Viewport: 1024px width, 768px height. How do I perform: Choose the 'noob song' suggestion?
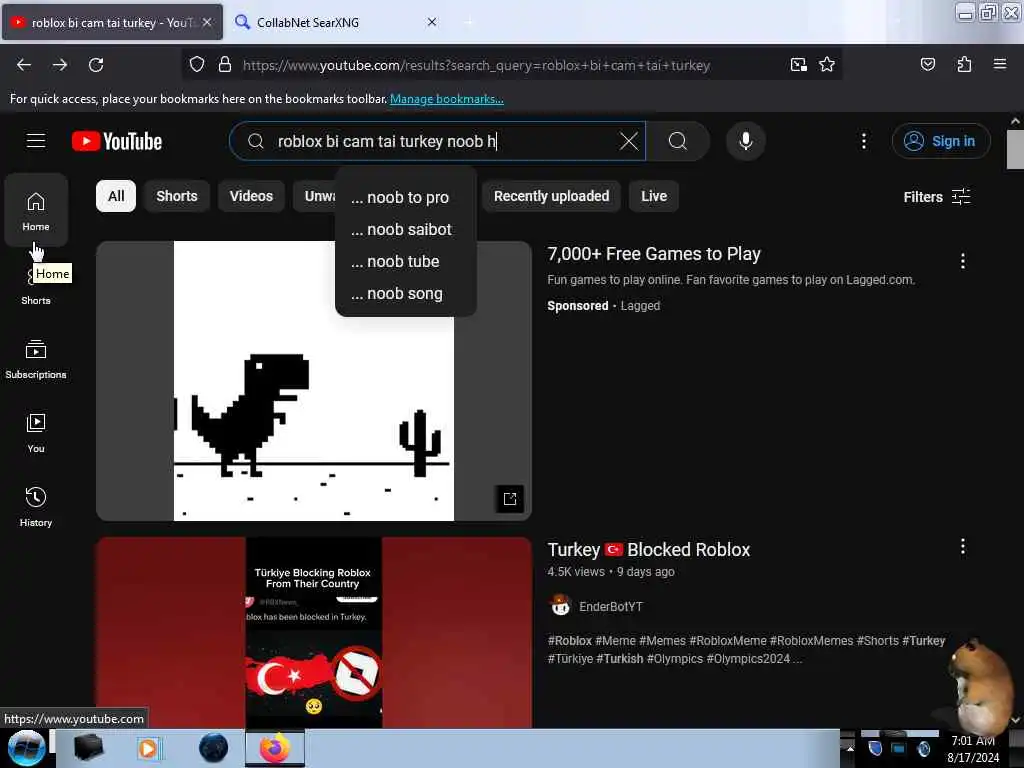[406, 293]
